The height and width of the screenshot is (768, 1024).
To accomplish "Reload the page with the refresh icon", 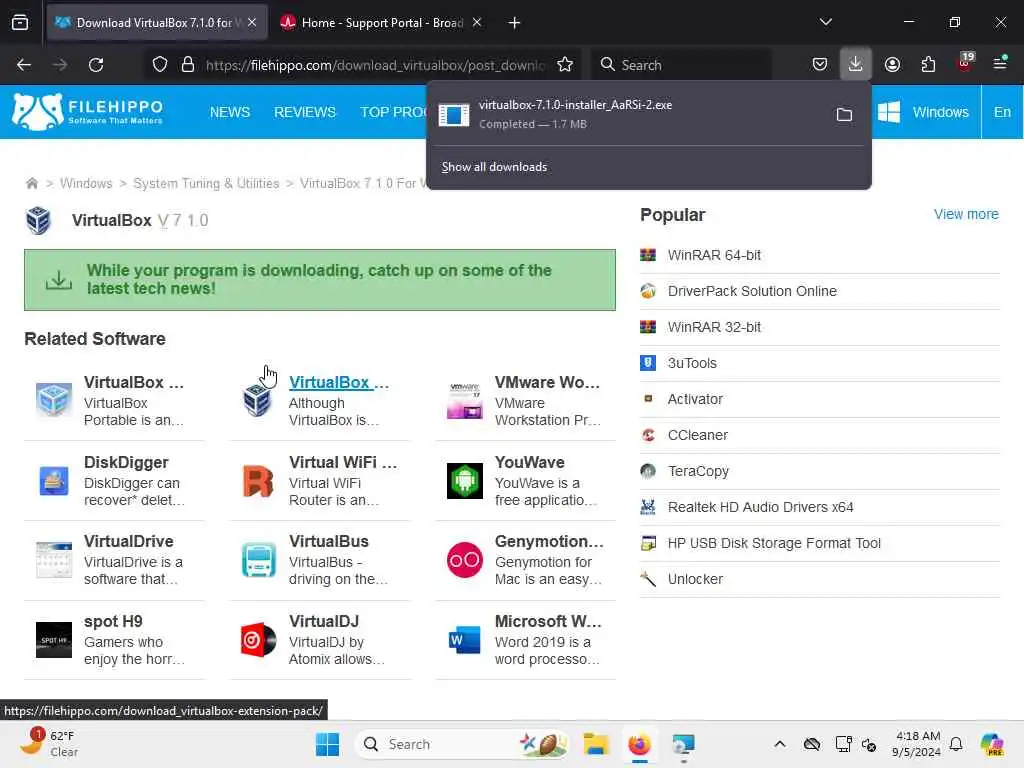I will coord(96,65).
